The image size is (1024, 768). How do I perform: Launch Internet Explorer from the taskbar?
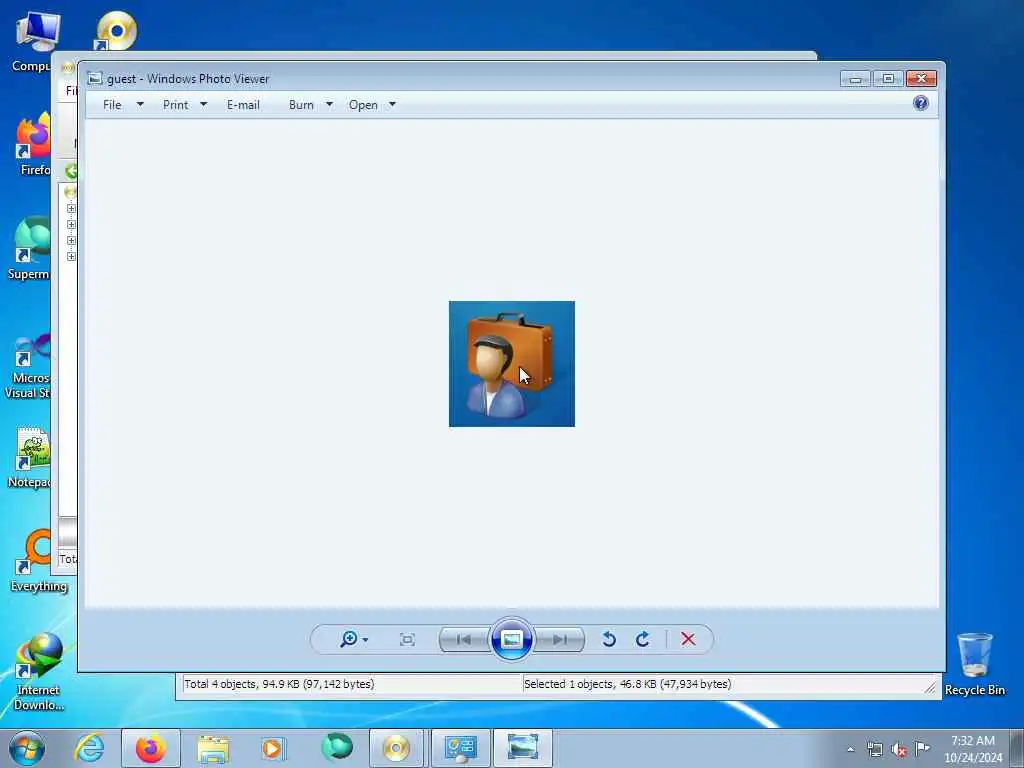(89, 748)
